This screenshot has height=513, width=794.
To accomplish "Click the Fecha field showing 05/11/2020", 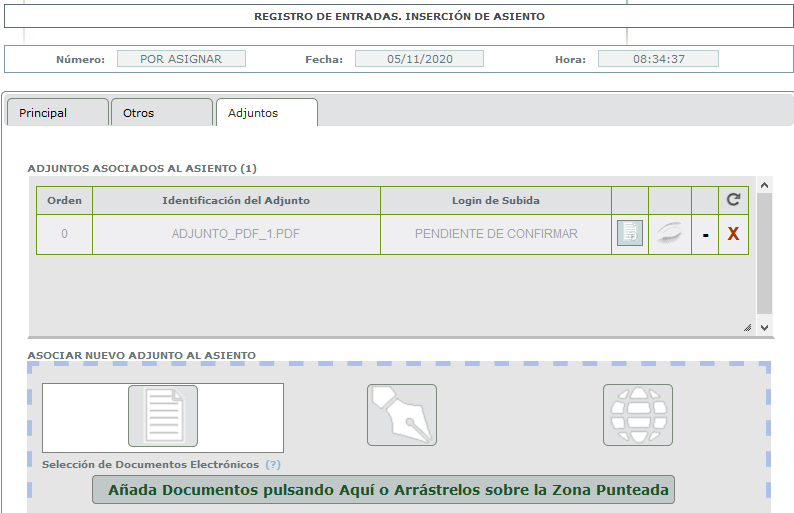I will click(419, 59).
